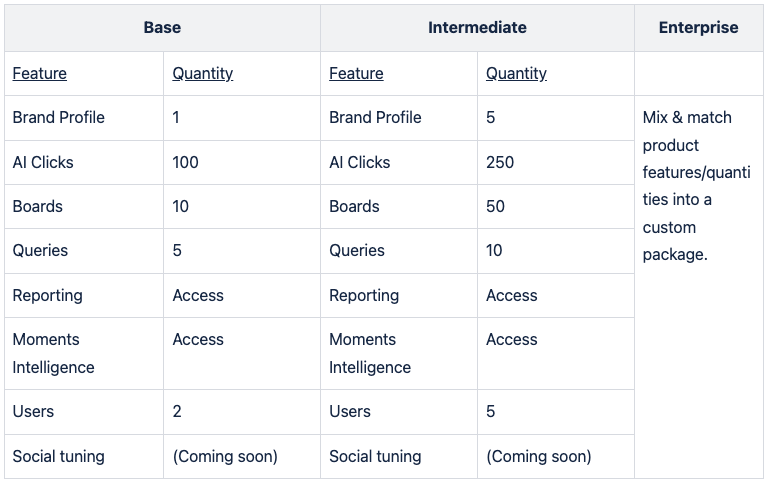Click the underlined Feature link under Base
The width and height of the screenshot is (769, 481).
[x=40, y=73]
